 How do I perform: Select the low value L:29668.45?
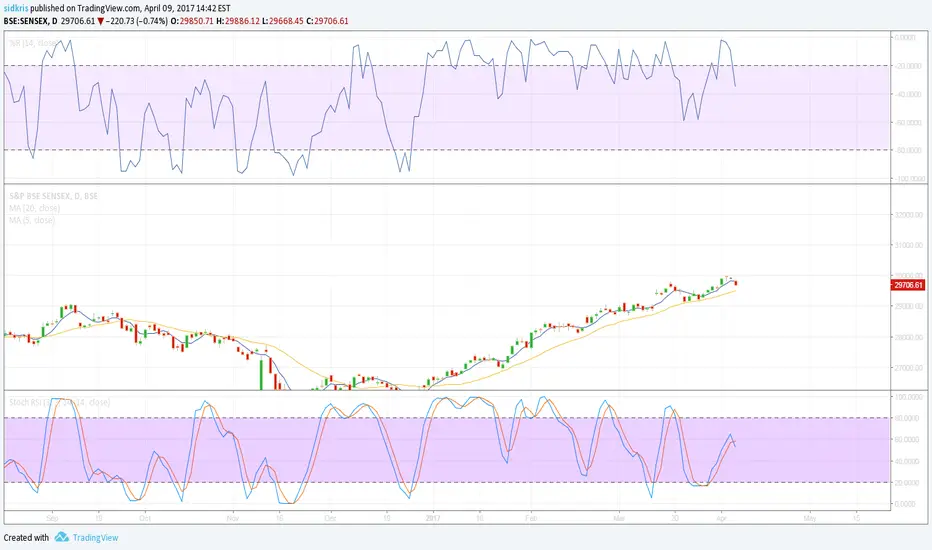click(283, 21)
